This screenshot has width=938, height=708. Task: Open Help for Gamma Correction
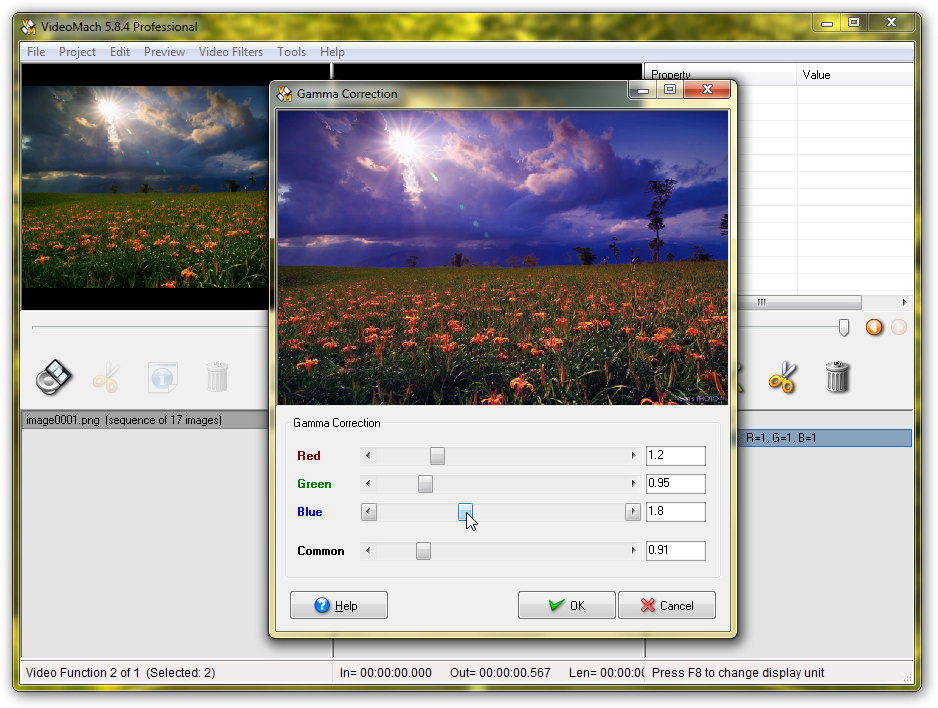pos(338,605)
